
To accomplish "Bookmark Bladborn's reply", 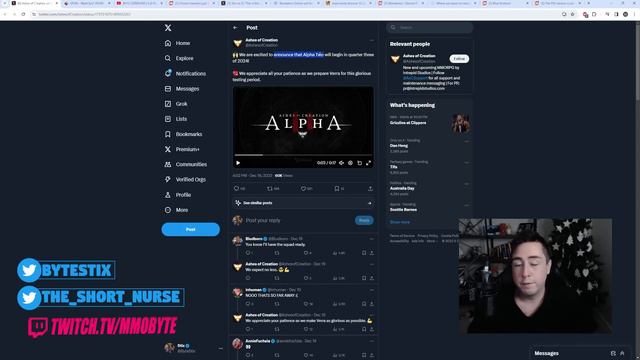I will pyautogui.click(x=364, y=253).
